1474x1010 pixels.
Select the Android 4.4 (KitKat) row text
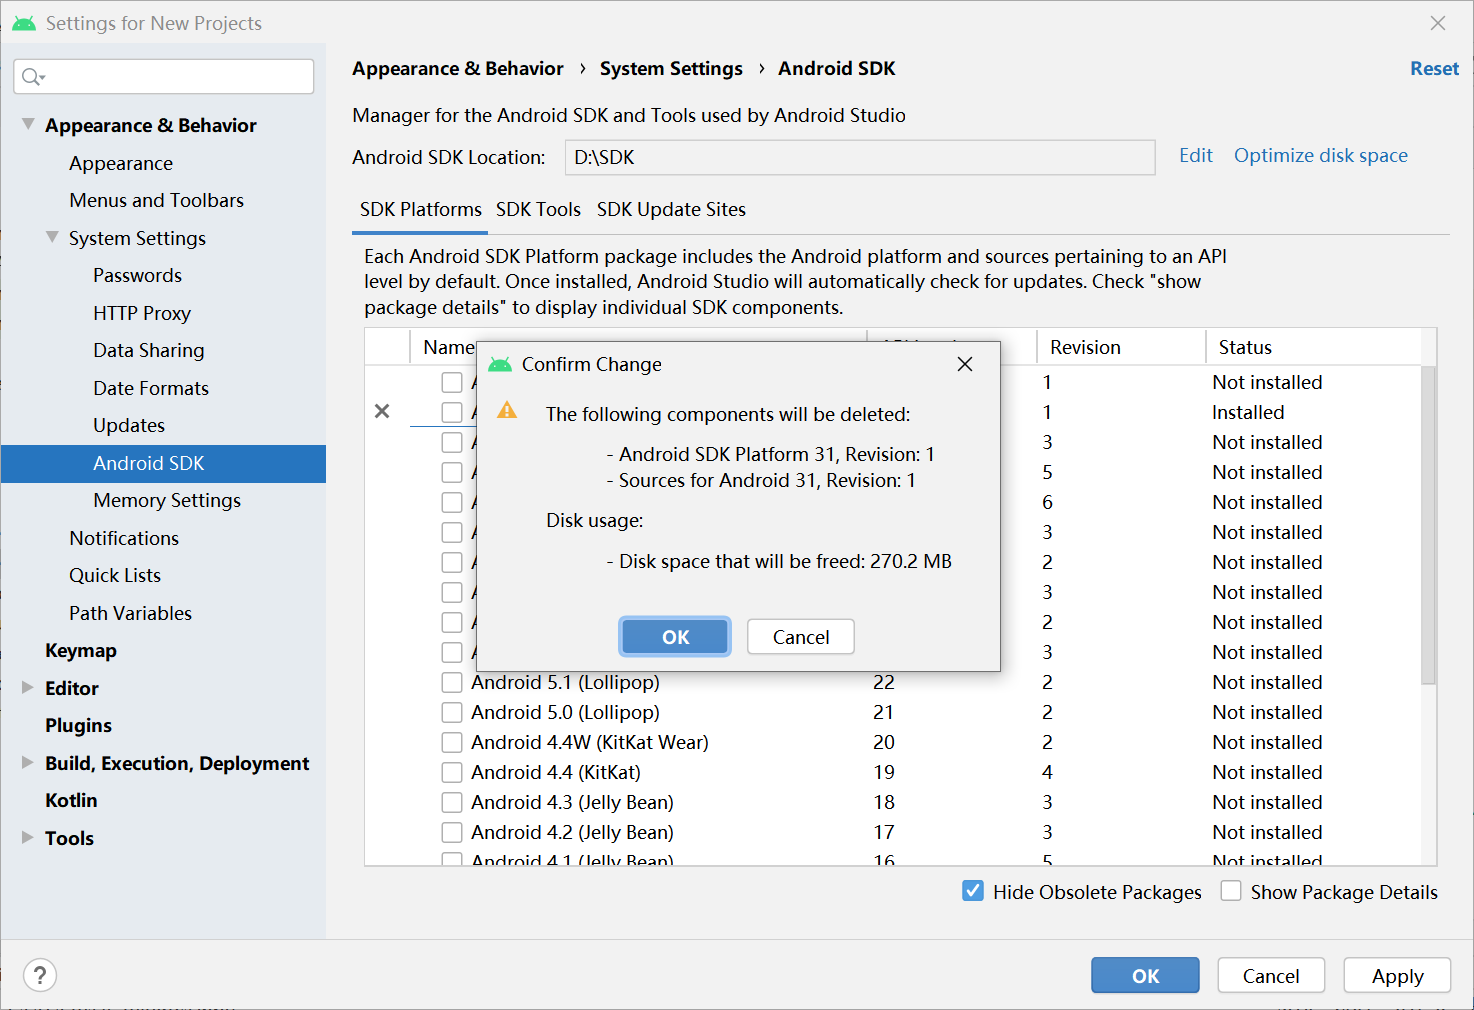(x=556, y=772)
